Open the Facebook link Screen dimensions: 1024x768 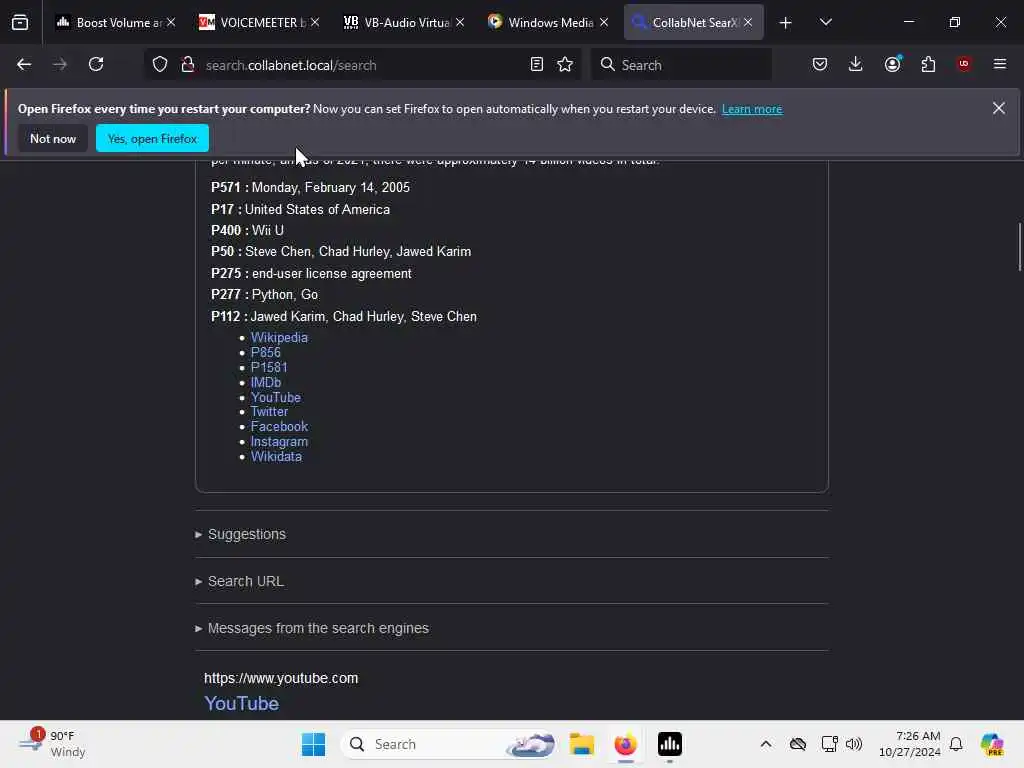click(280, 426)
